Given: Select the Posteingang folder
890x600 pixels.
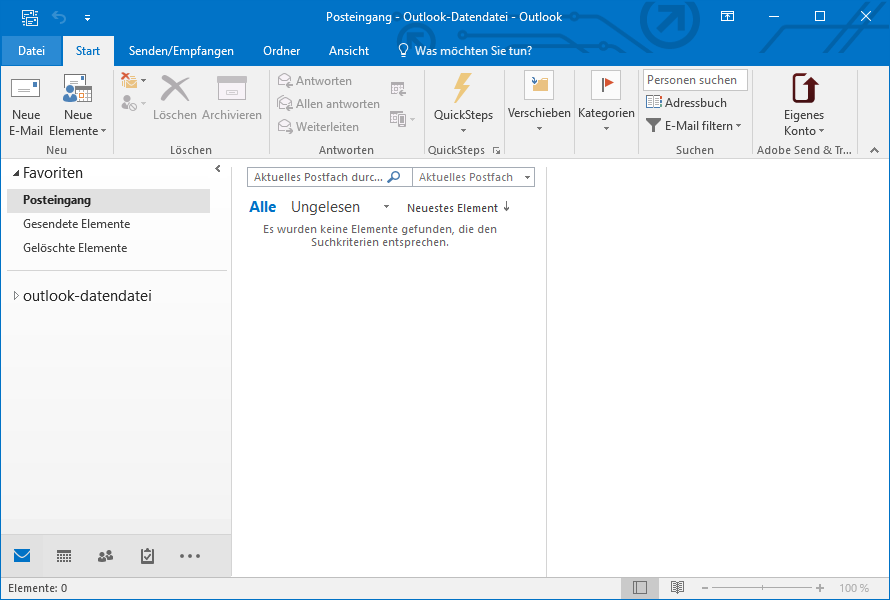Looking at the screenshot, I should pyautogui.click(x=108, y=200).
